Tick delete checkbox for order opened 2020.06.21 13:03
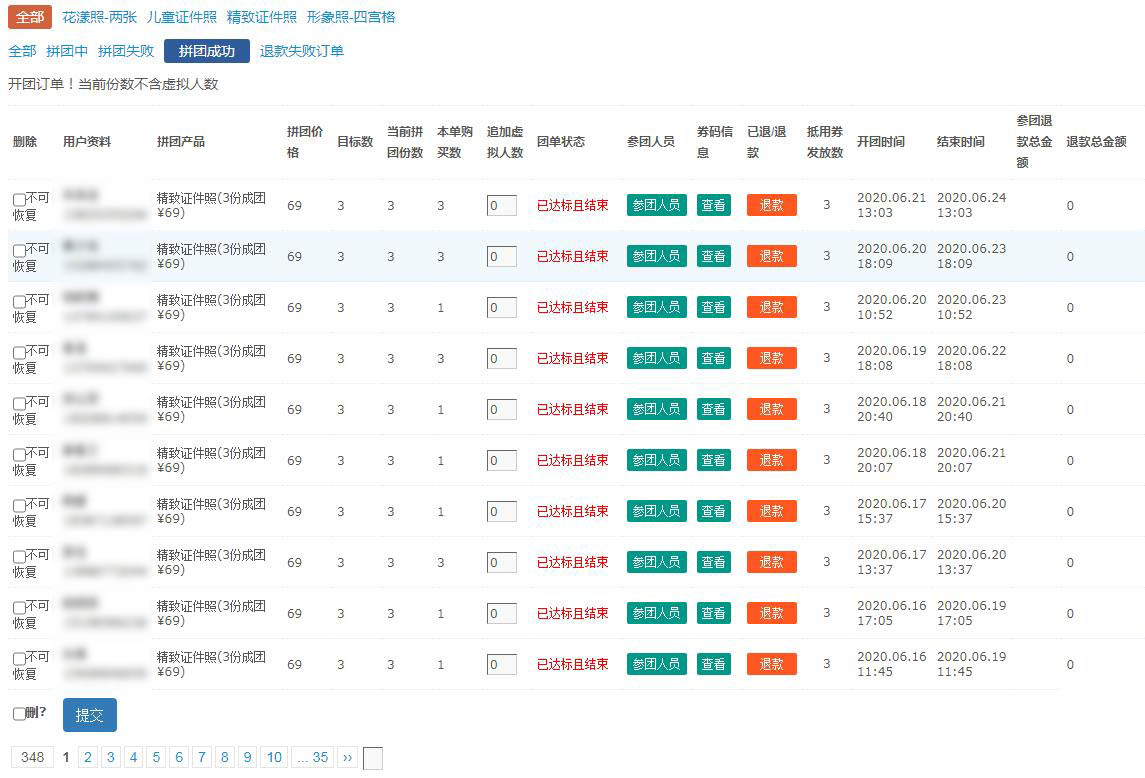The width and height of the screenshot is (1145, 778). 19,200
